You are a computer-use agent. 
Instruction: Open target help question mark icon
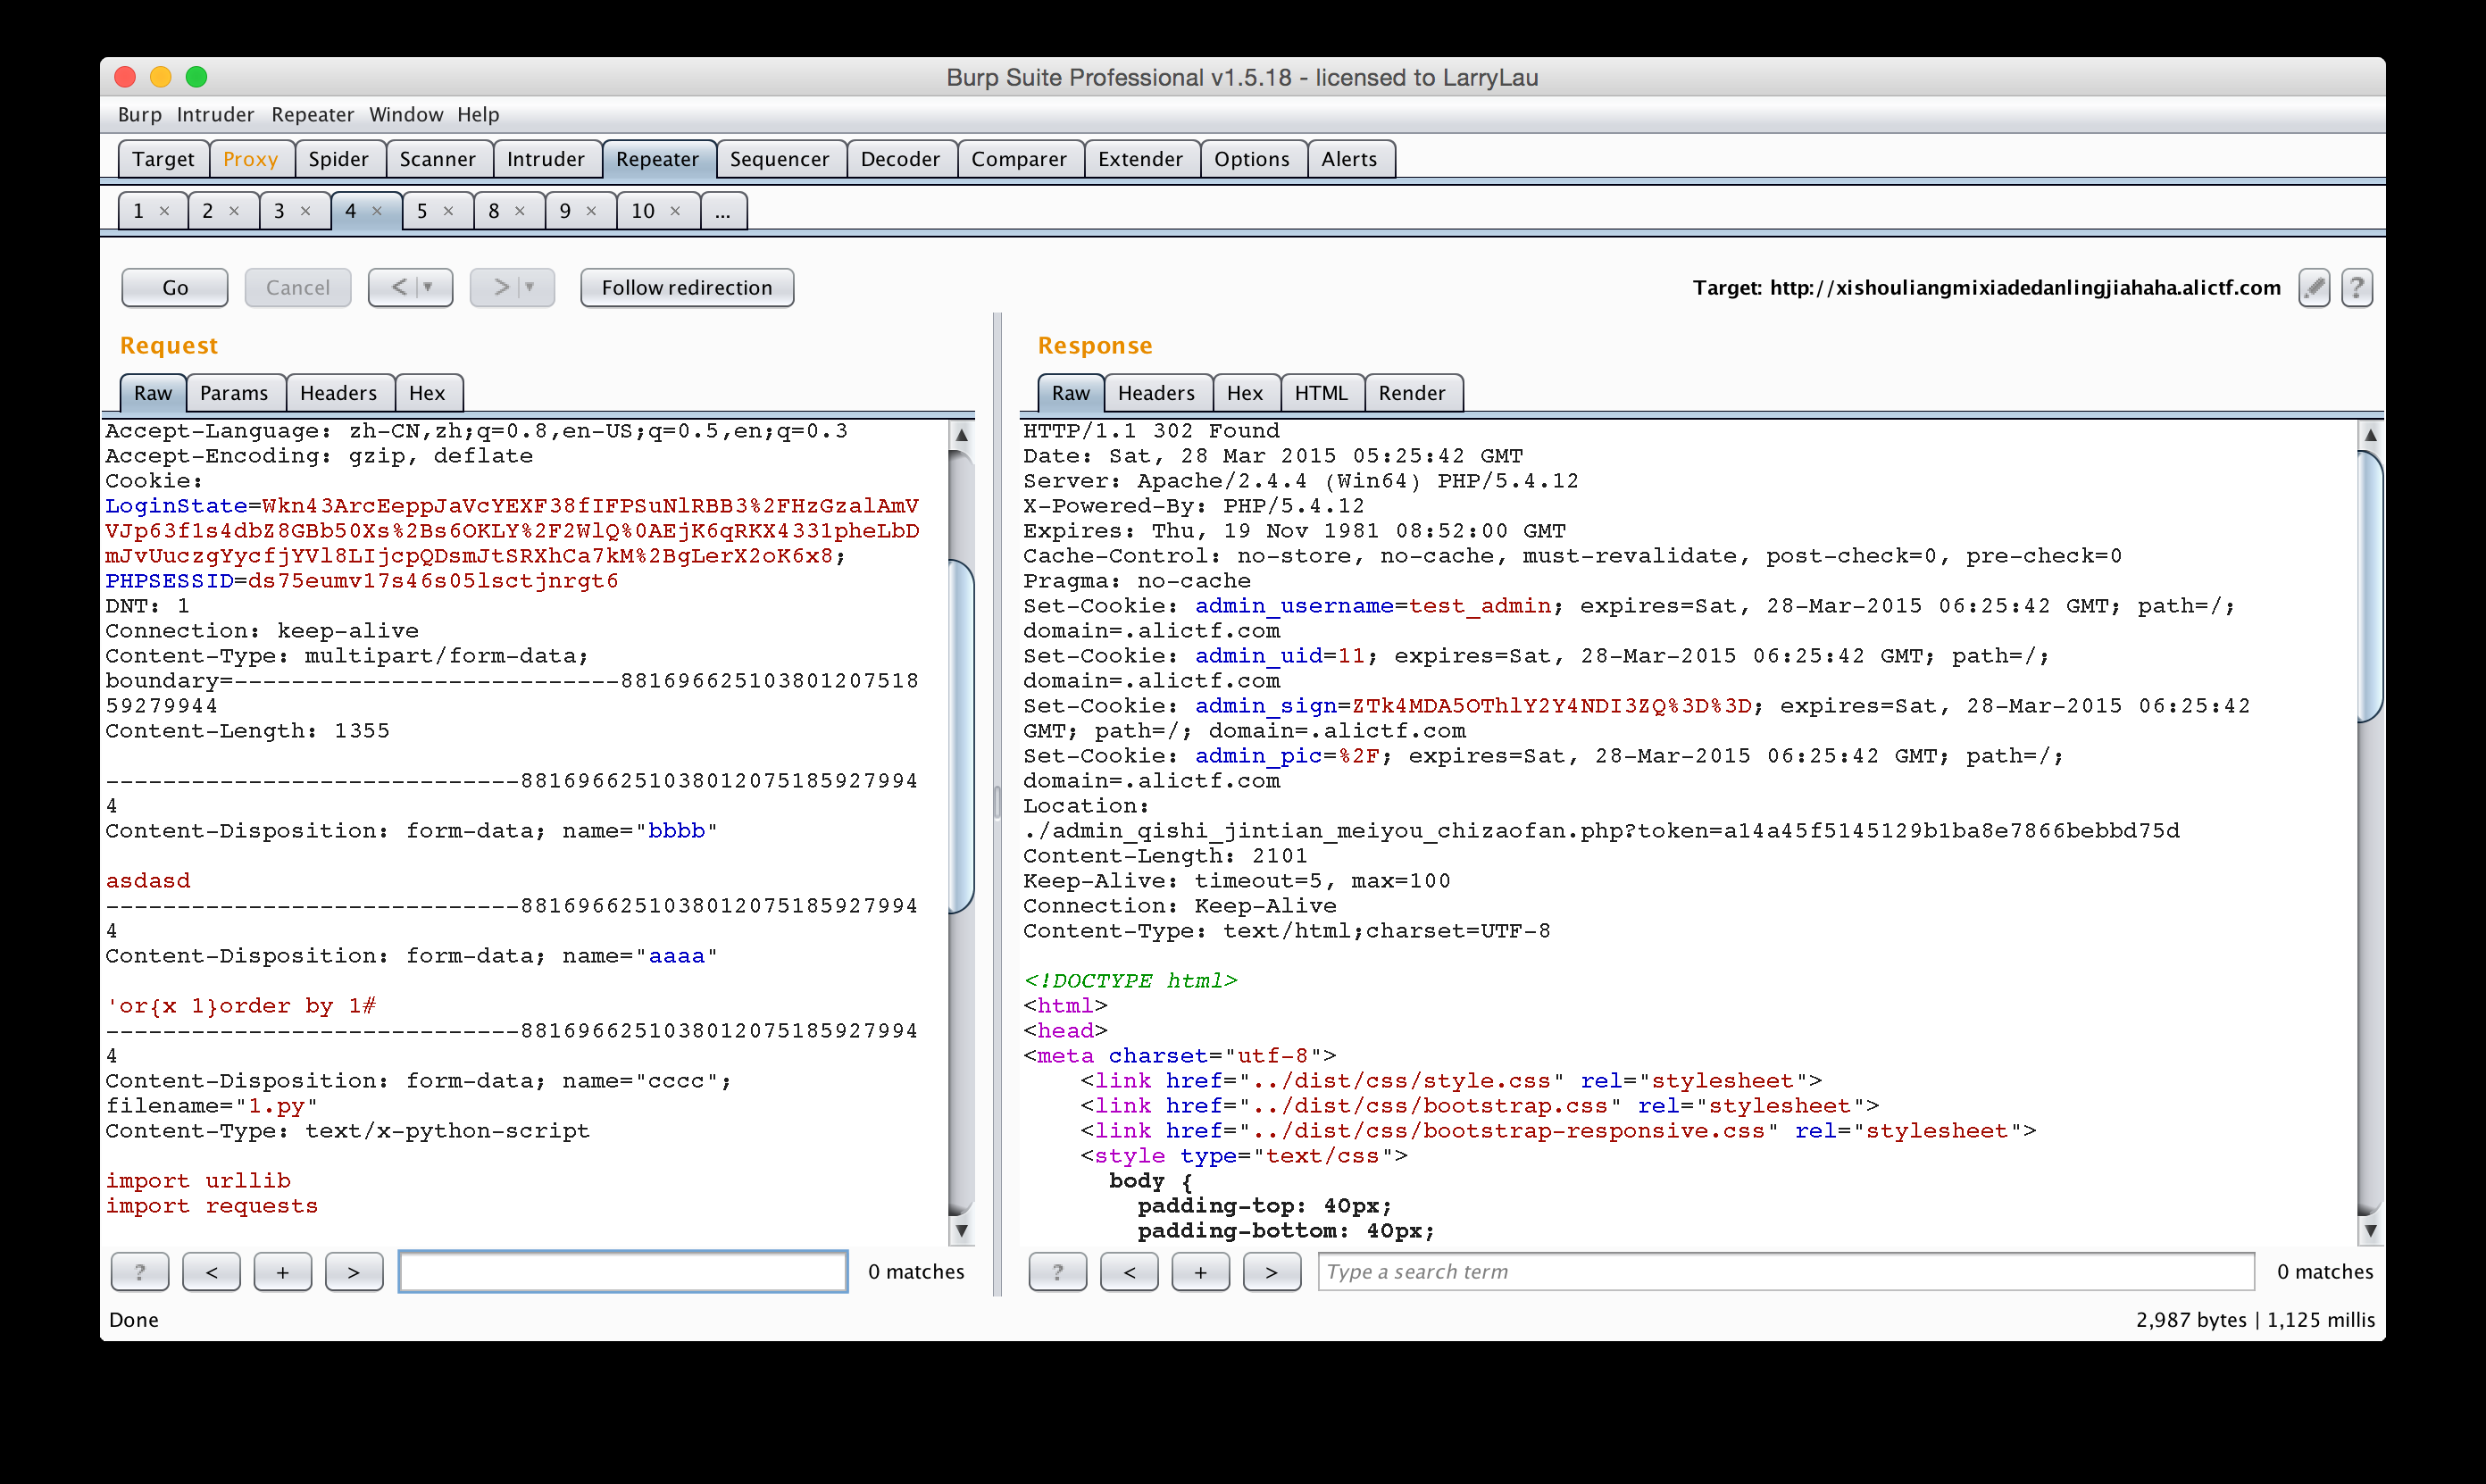coord(2357,288)
